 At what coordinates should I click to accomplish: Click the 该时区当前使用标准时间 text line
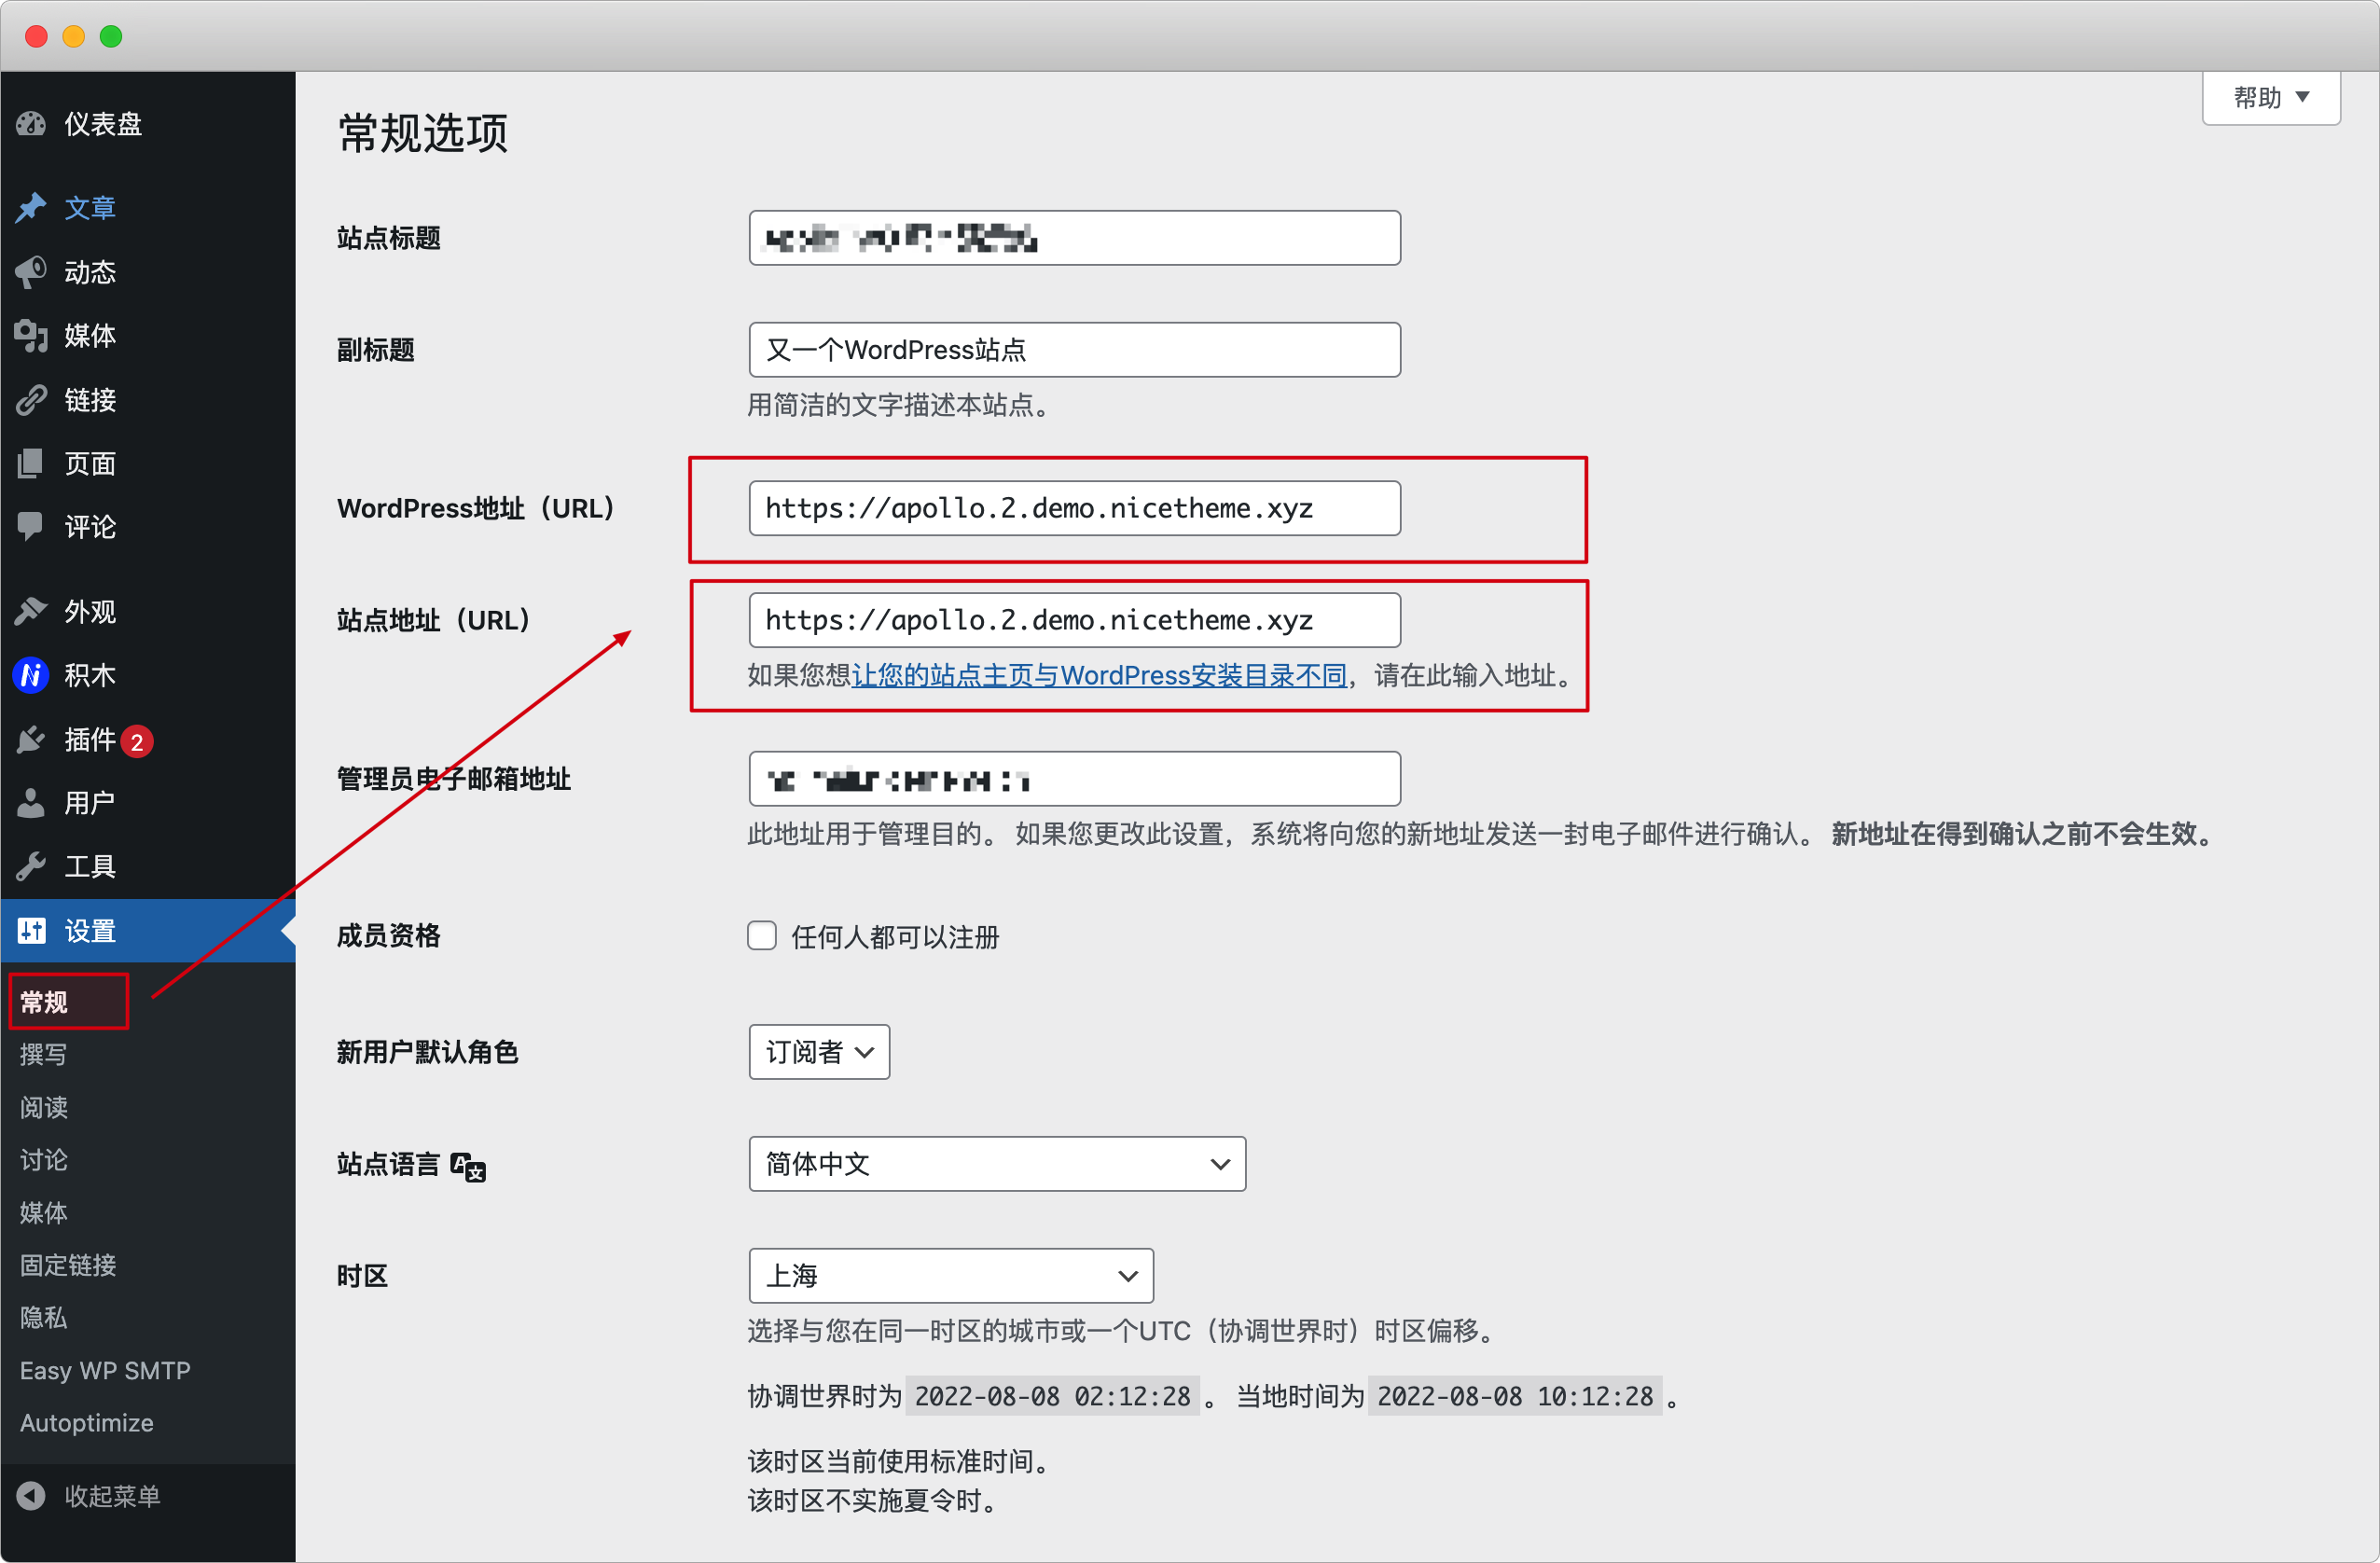point(897,1462)
